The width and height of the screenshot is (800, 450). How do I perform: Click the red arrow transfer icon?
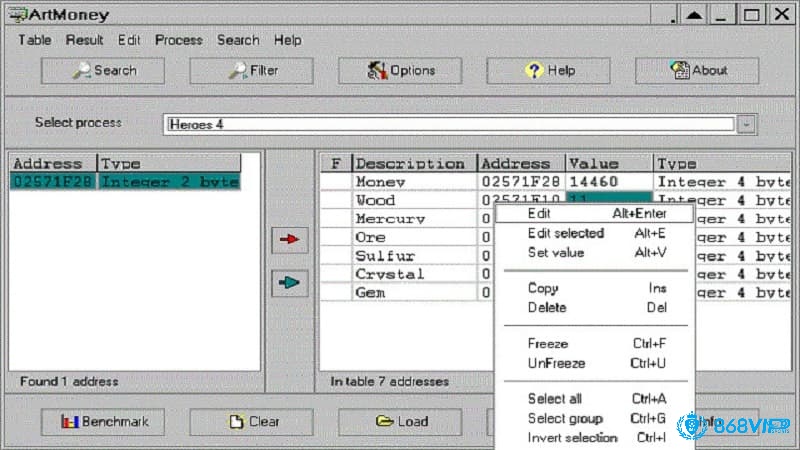click(x=290, y=239)
